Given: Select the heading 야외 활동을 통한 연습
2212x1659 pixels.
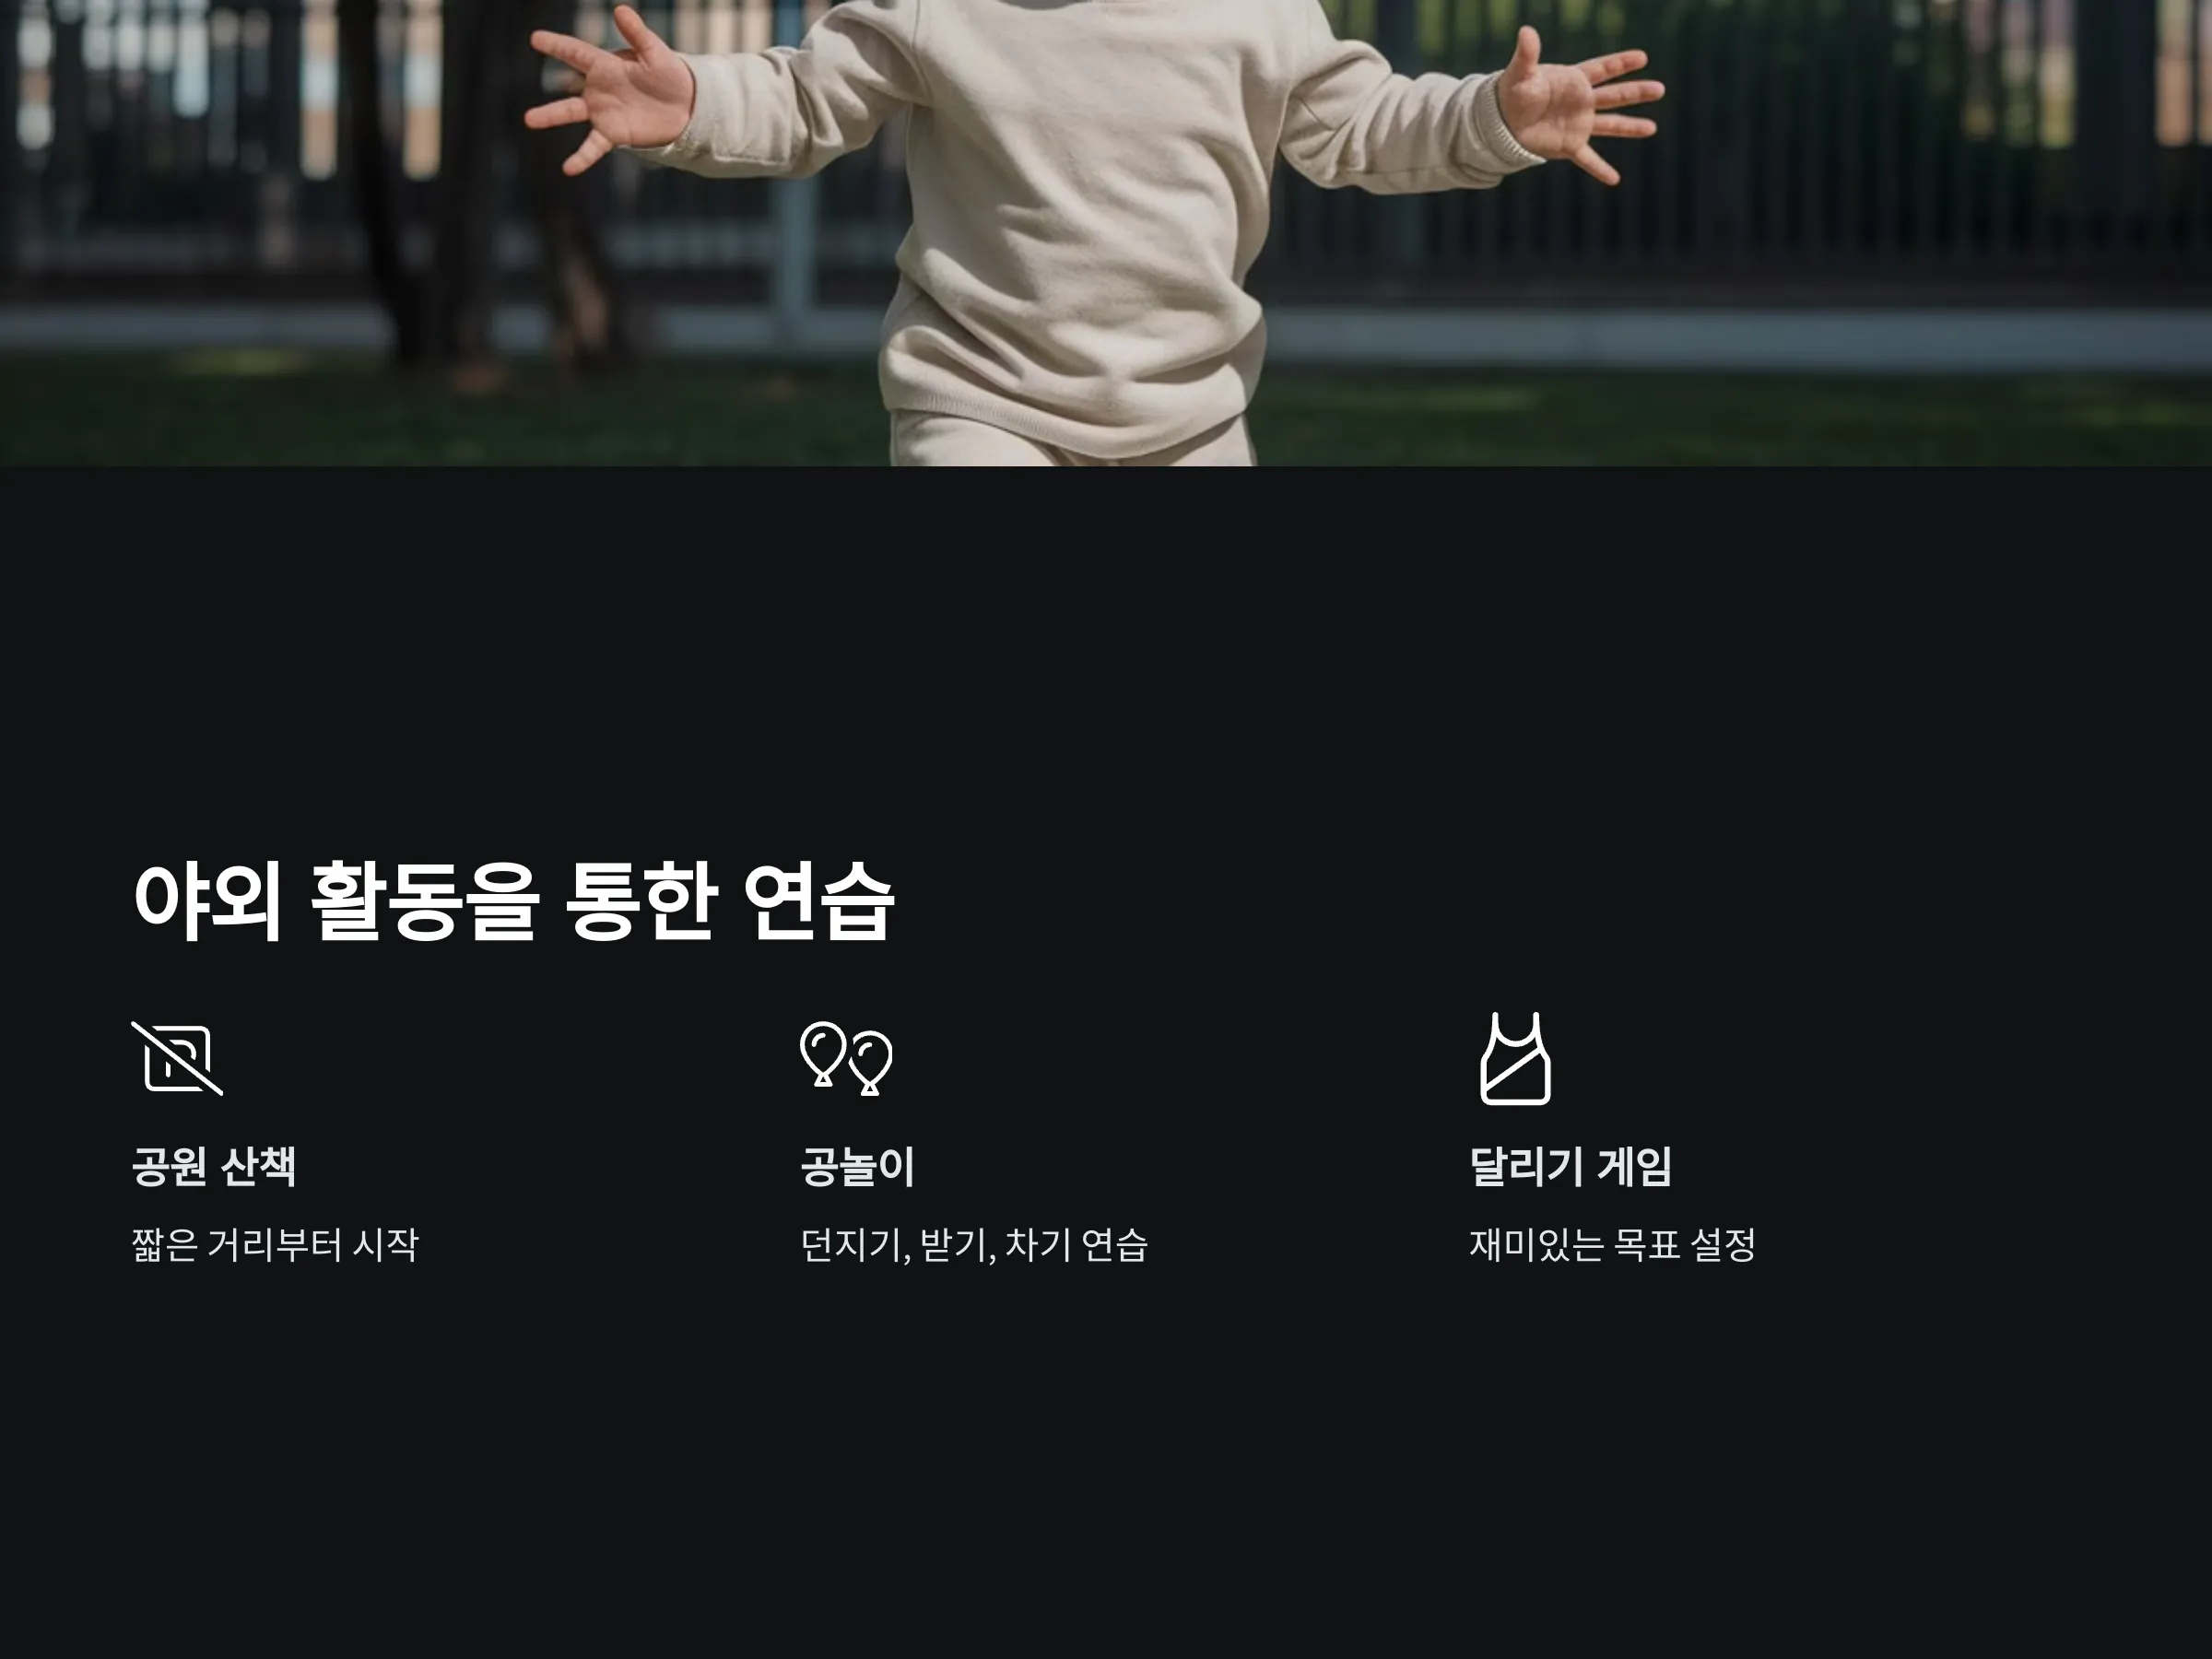Looking at the screenshot, I should coord(514,901).
